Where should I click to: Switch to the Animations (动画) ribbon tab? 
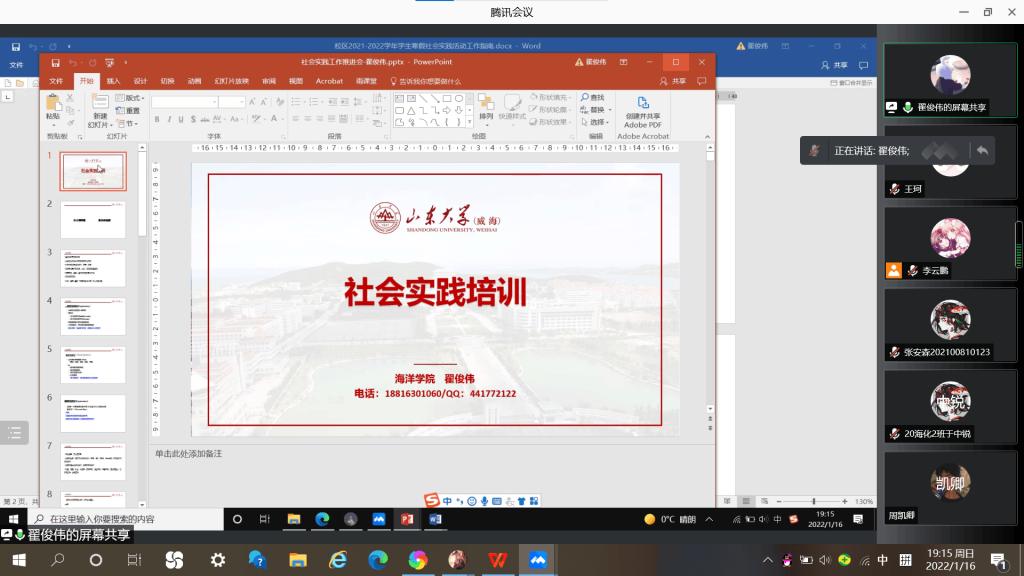pyautogui.click(x=195, y=81)
